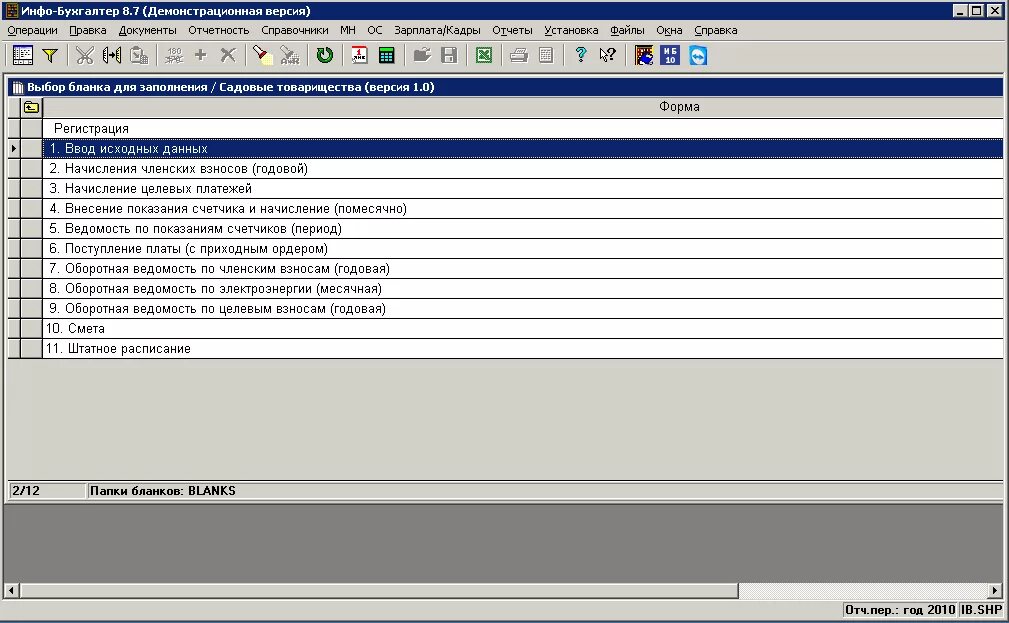Screen dimensions: 1009x623
Task: Click the folder-up icon in the table header
Action: pyautogui.click(x=32, y=107)
